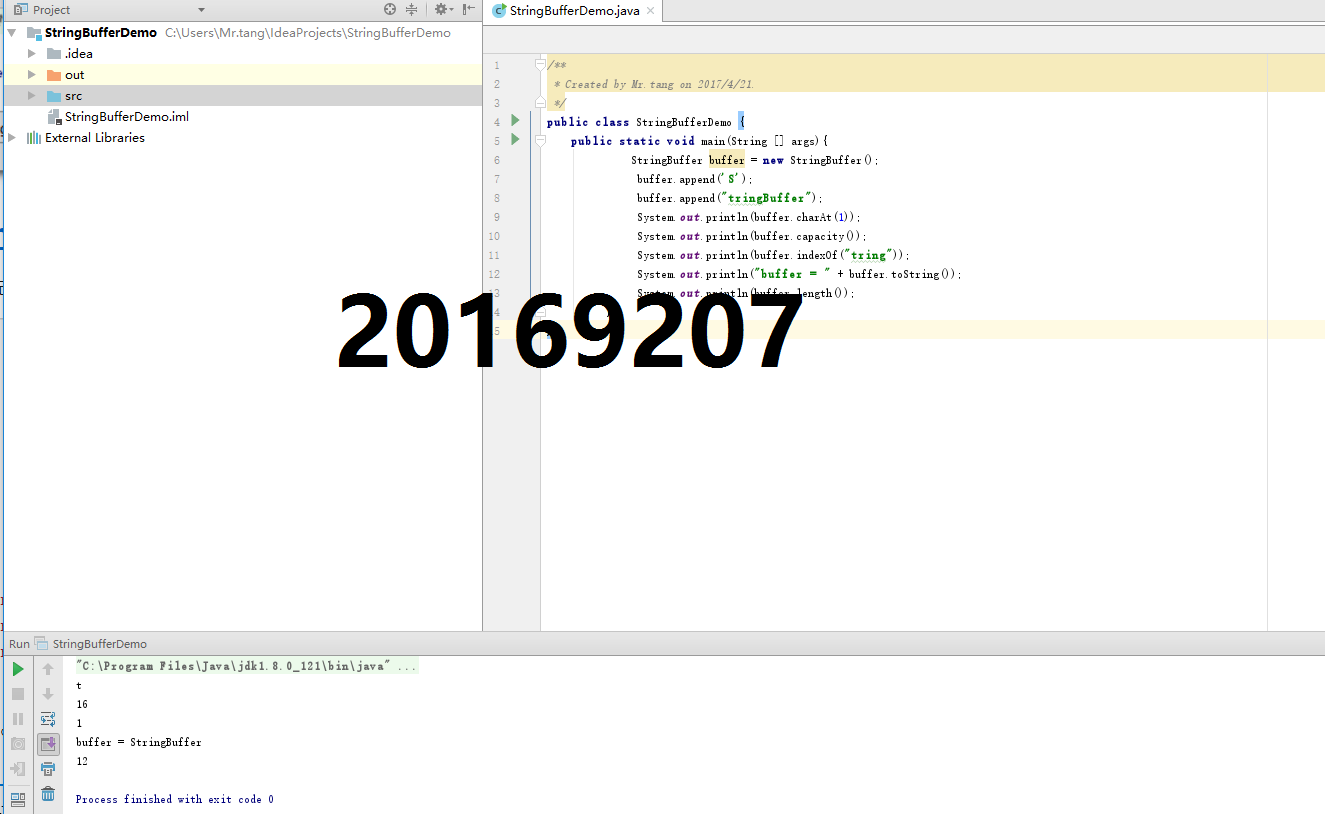This screenshot has height=814, width=1325.
Task: Select the src folder row
Action: point(242,96)
